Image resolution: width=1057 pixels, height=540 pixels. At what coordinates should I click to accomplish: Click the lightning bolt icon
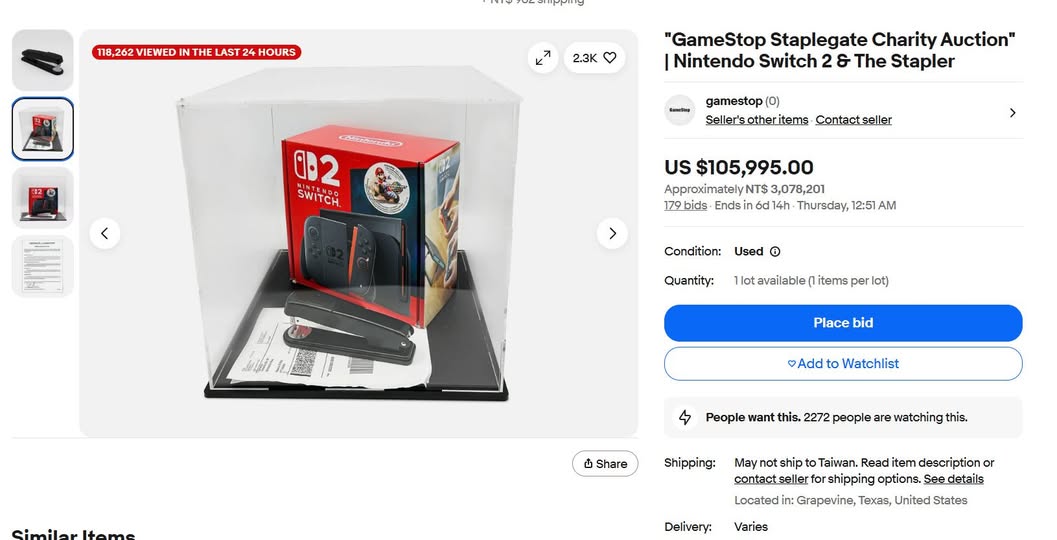tap(685, 417)
